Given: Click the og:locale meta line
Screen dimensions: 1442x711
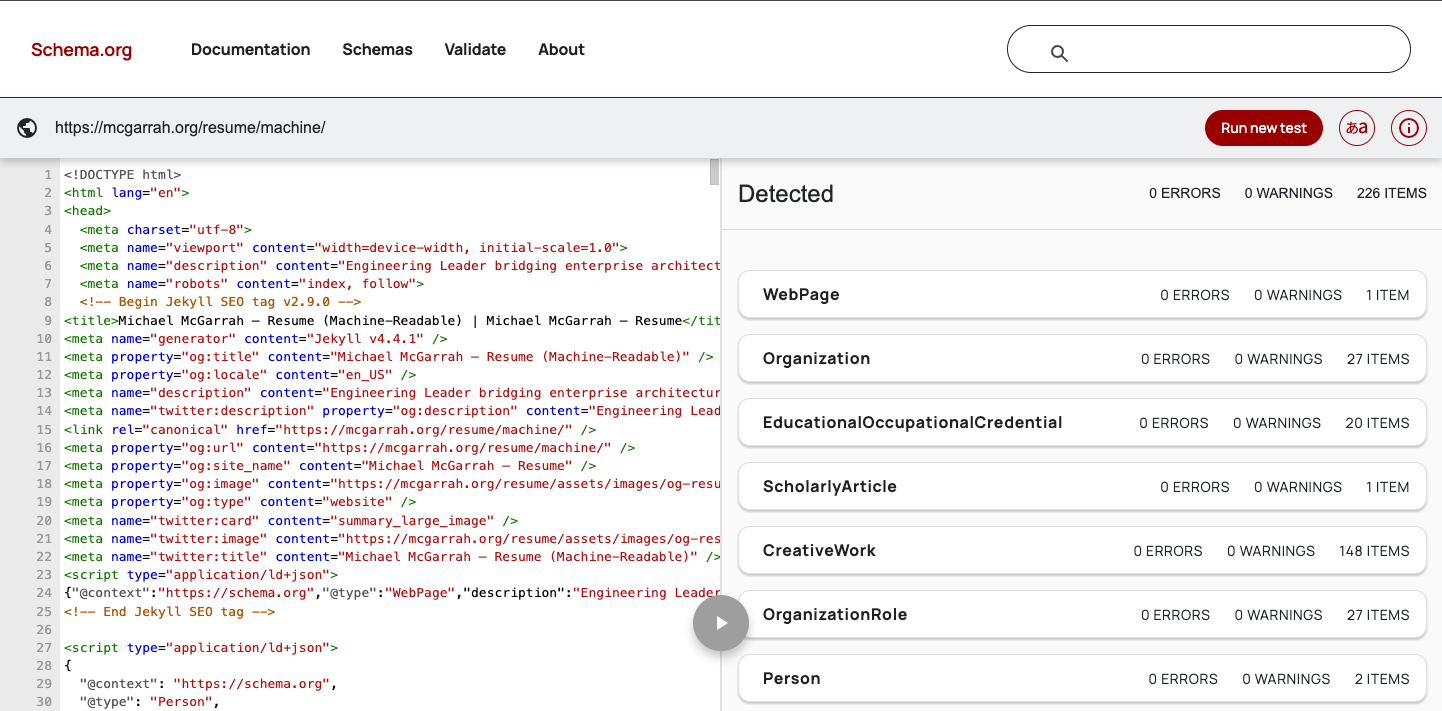Looking at the screenshot, I should coord(240,375).
